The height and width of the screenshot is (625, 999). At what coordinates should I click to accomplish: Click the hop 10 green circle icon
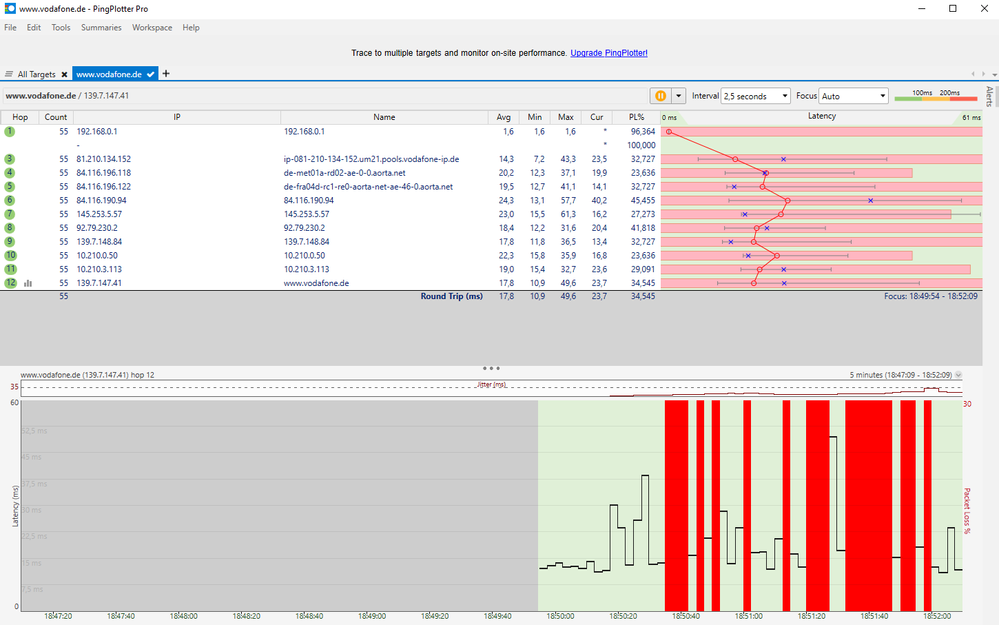(10, 255)
